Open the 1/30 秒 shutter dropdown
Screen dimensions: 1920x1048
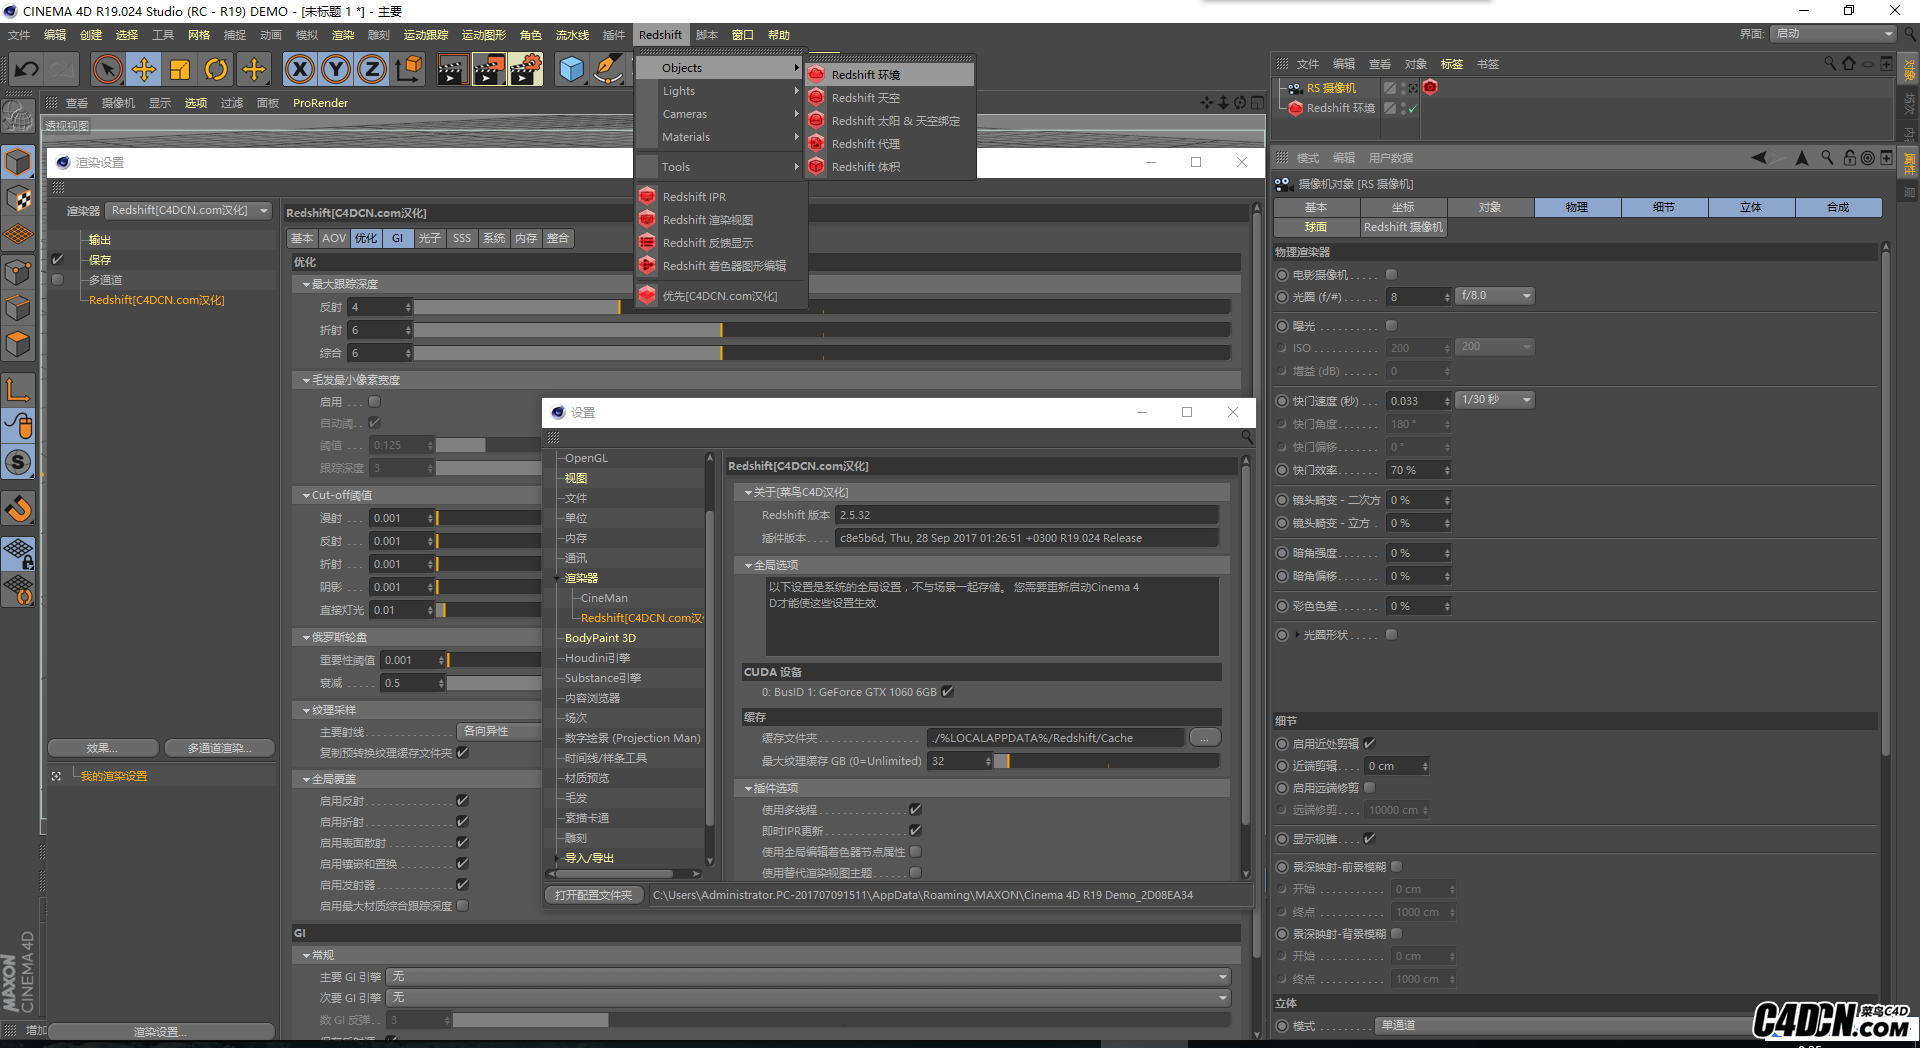1495,399
